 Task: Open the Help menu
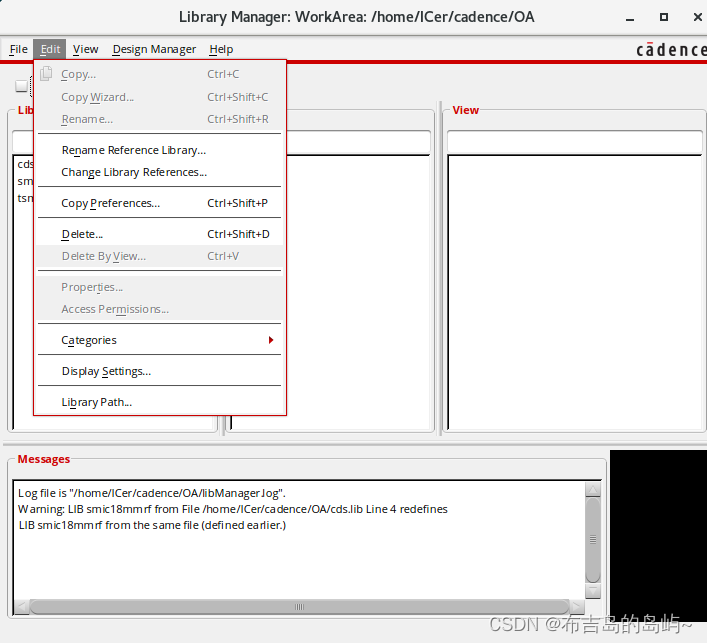click(x=221, y=49)
